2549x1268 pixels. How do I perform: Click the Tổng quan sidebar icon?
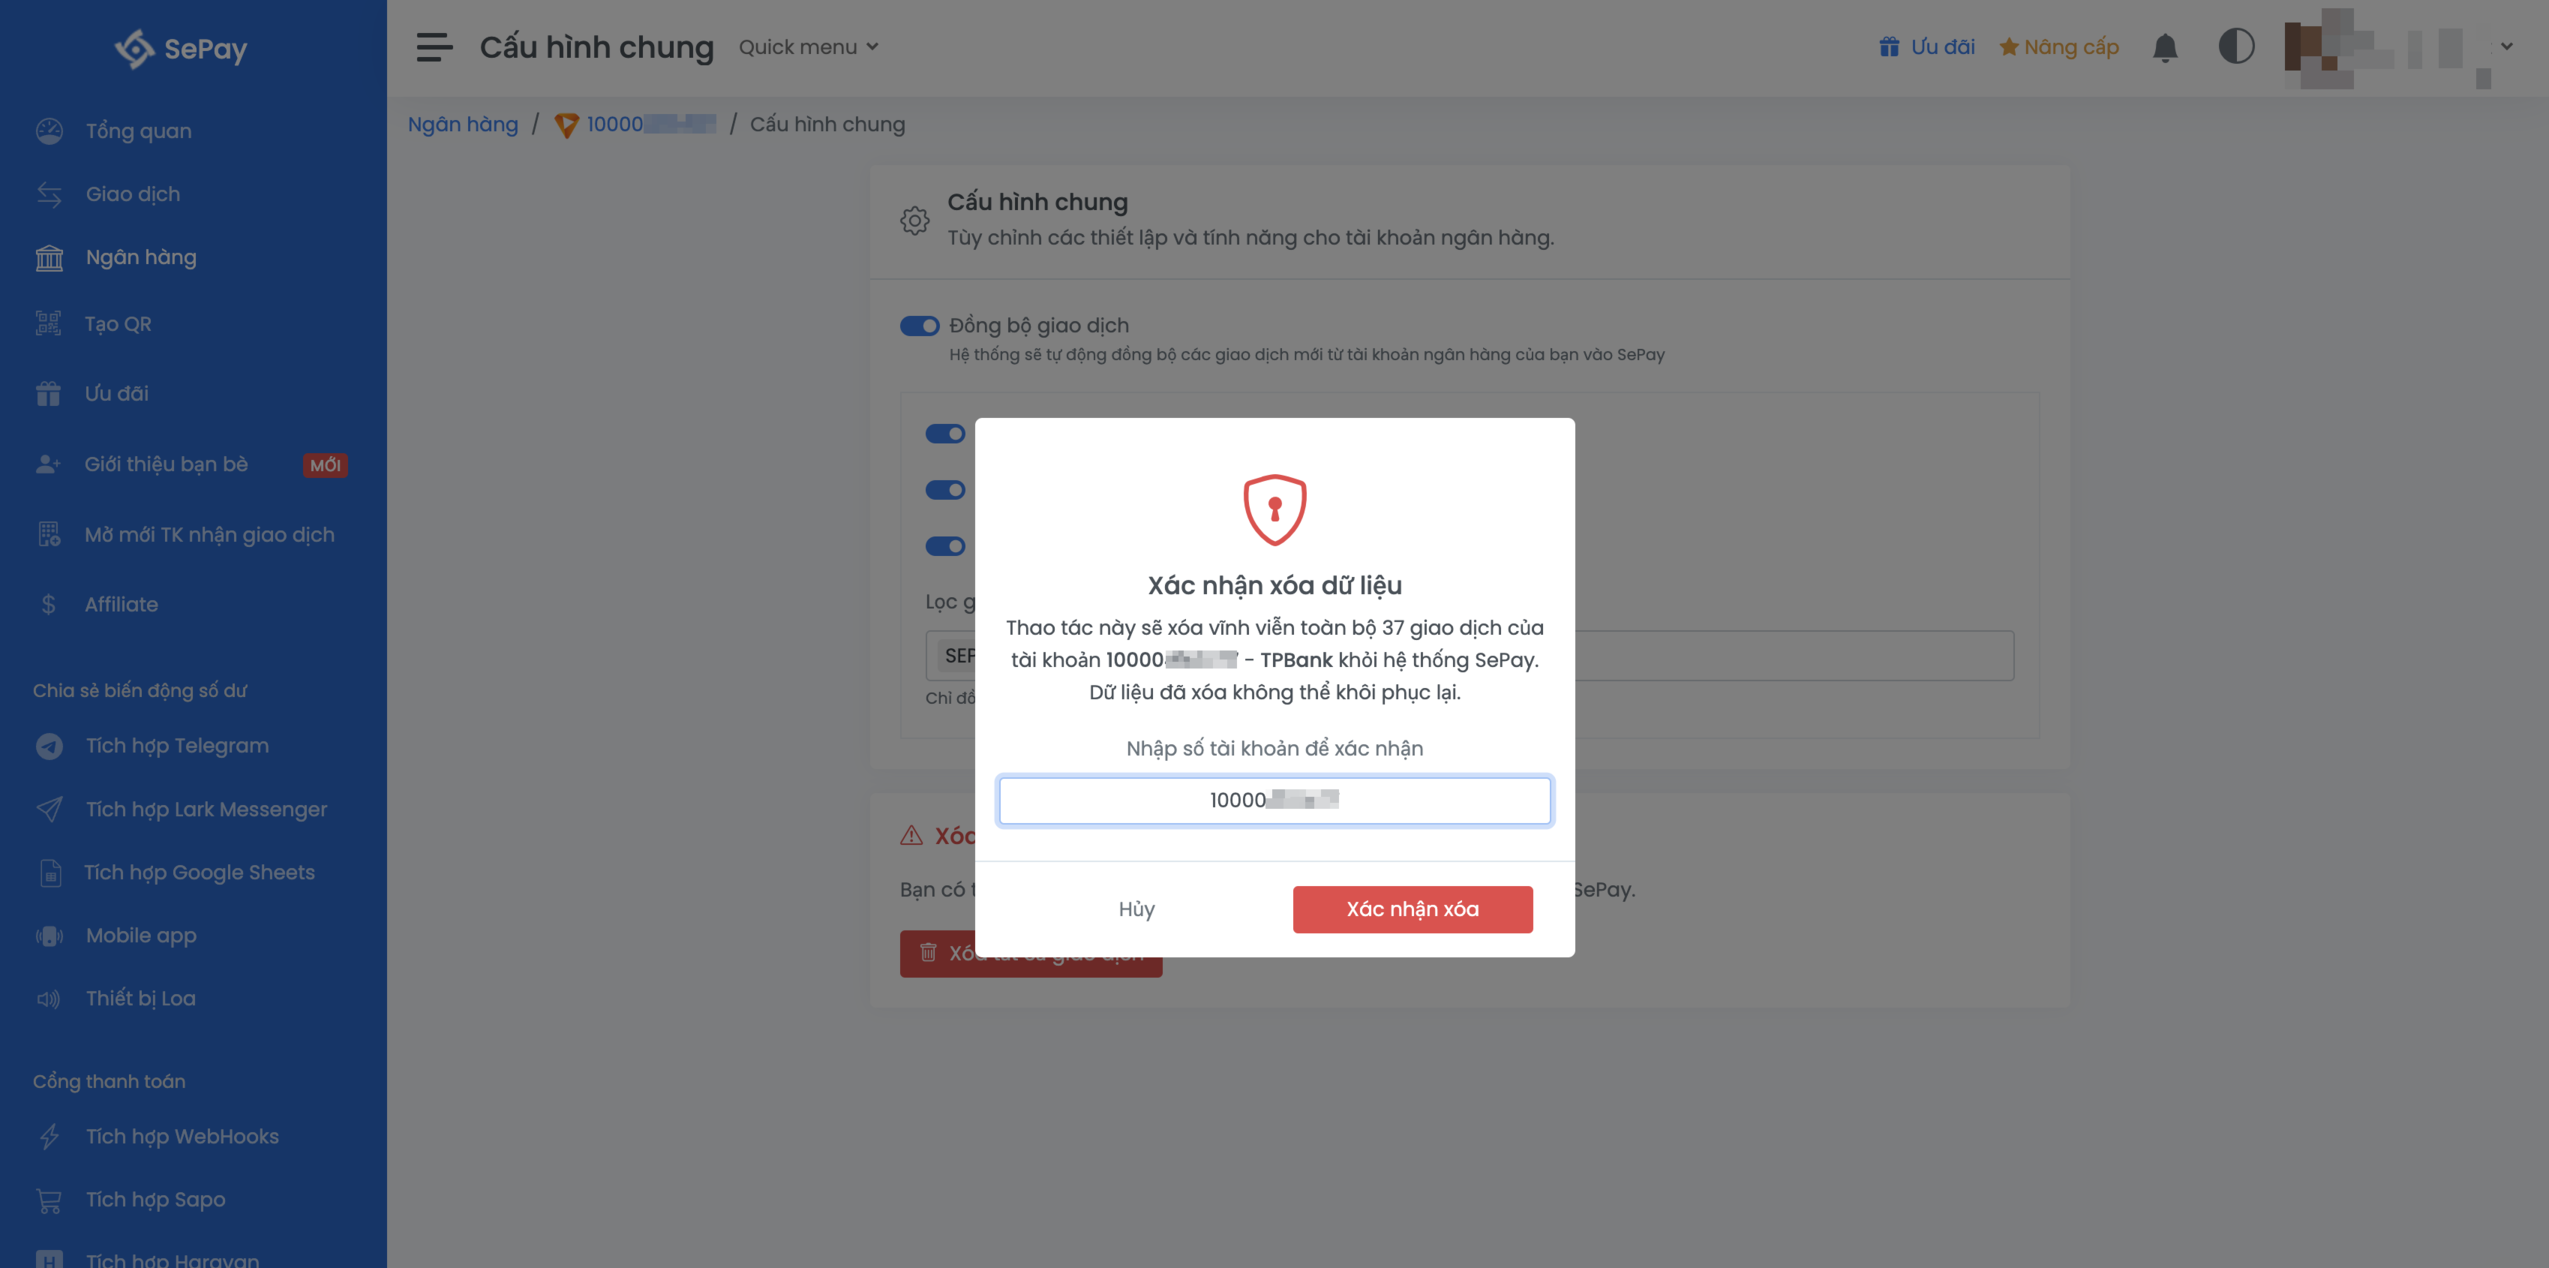49,128
